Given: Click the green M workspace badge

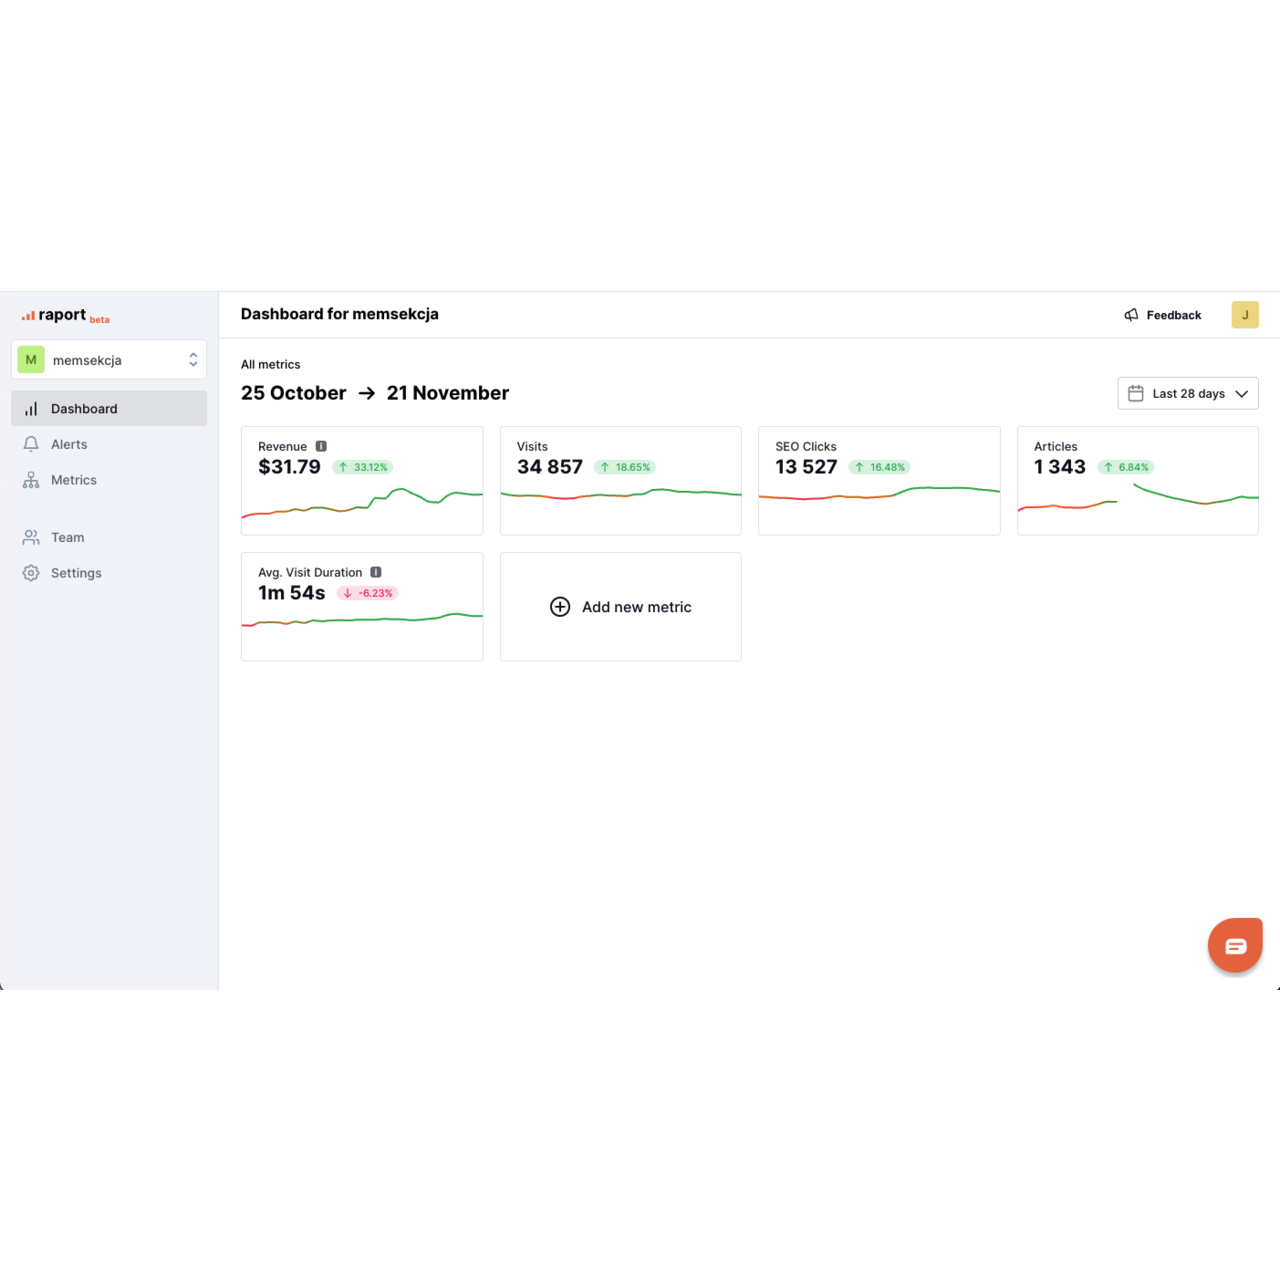Looking at the screenshot, I should pos(31,360).
